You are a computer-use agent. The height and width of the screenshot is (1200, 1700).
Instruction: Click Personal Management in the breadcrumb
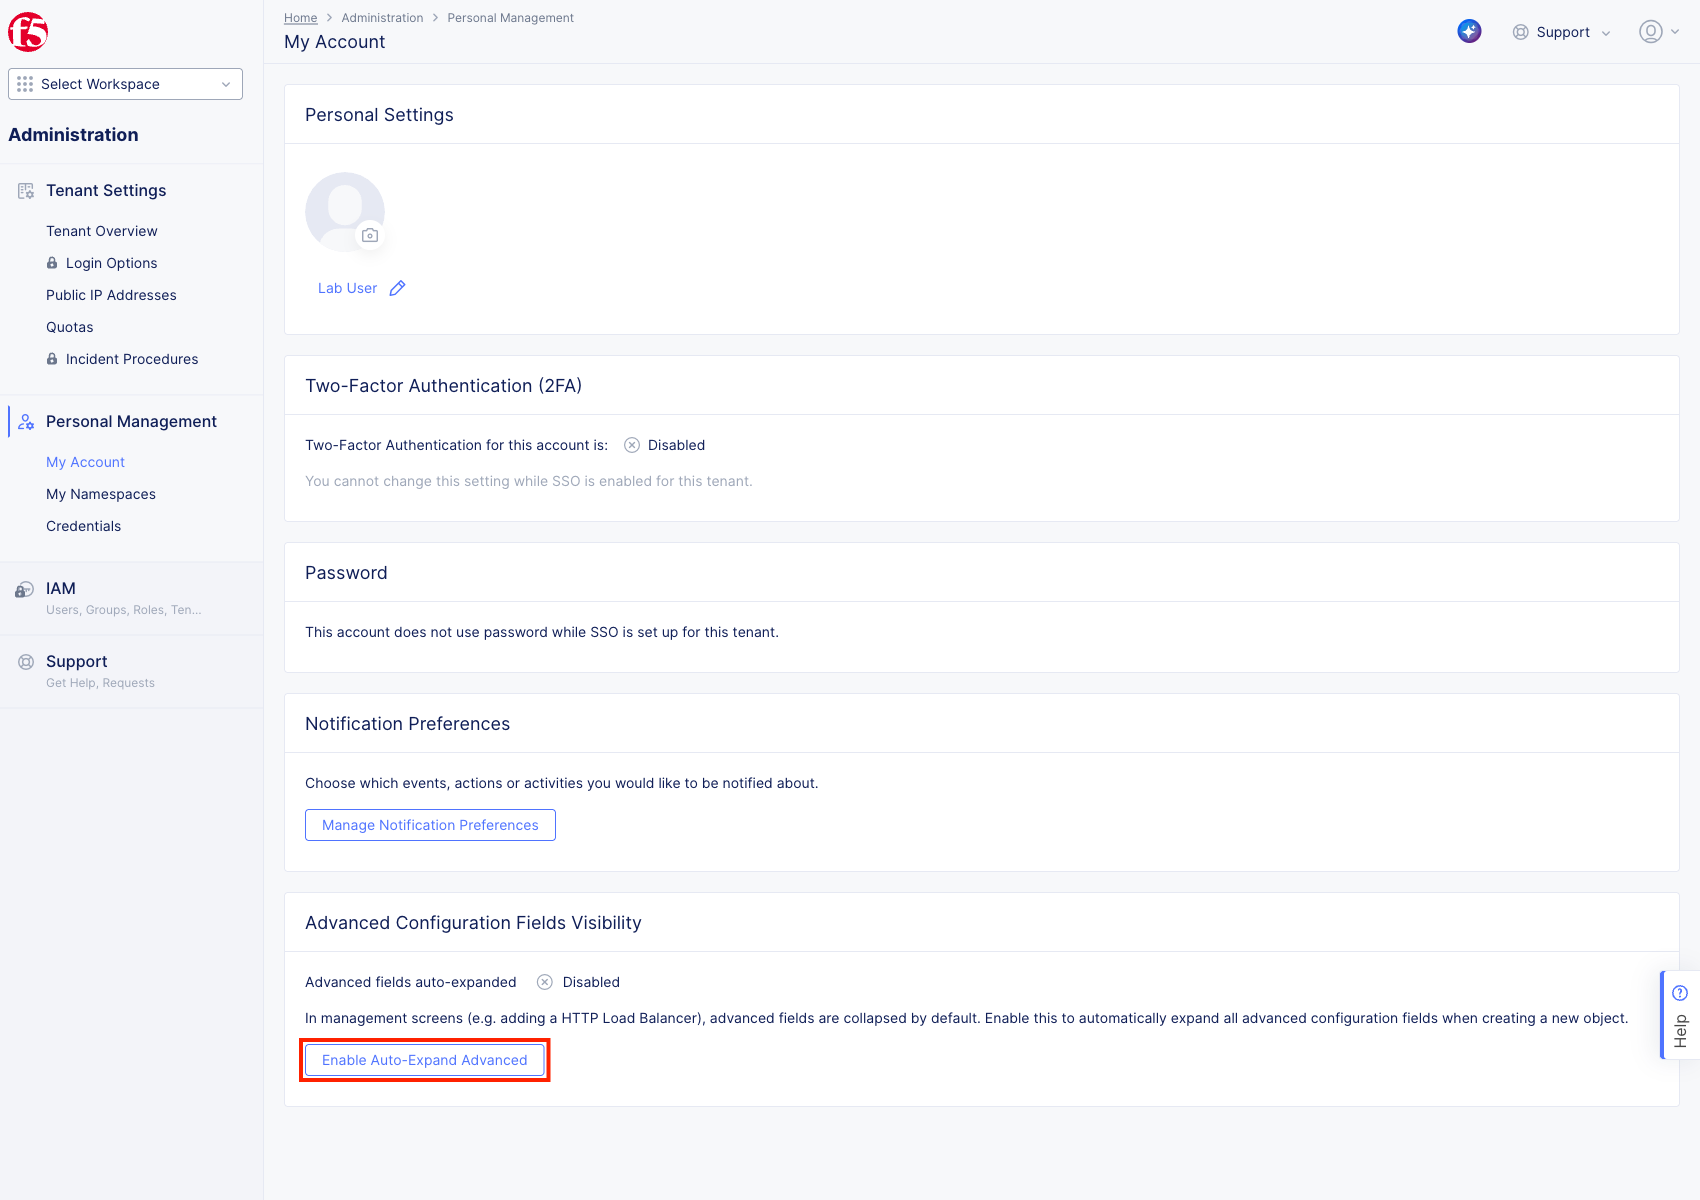click(x=510, y=18)
